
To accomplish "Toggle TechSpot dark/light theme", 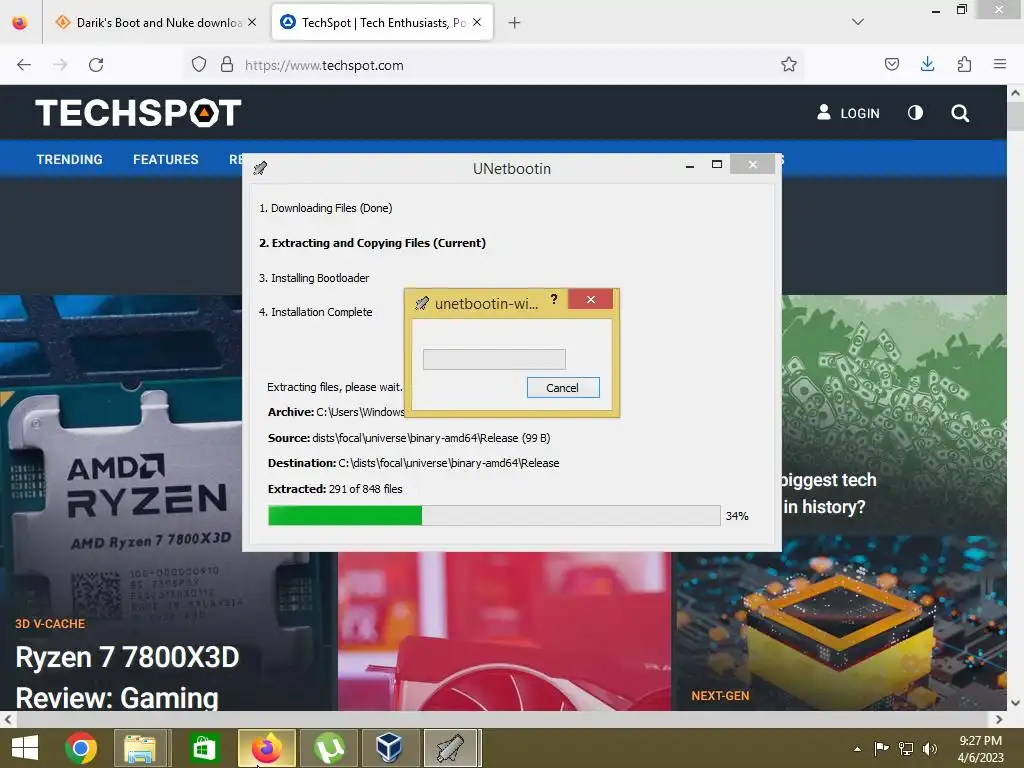I will tap(916, 113).
